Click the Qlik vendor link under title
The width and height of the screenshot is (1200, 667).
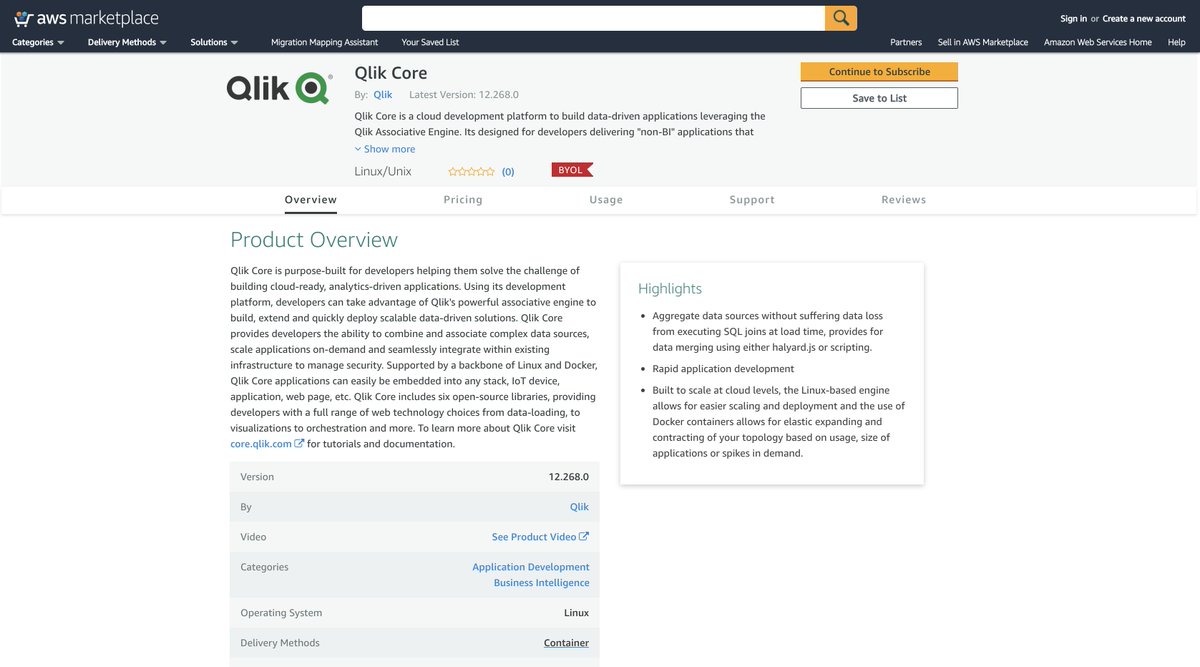pyautogui.click(x=383, y=95)
